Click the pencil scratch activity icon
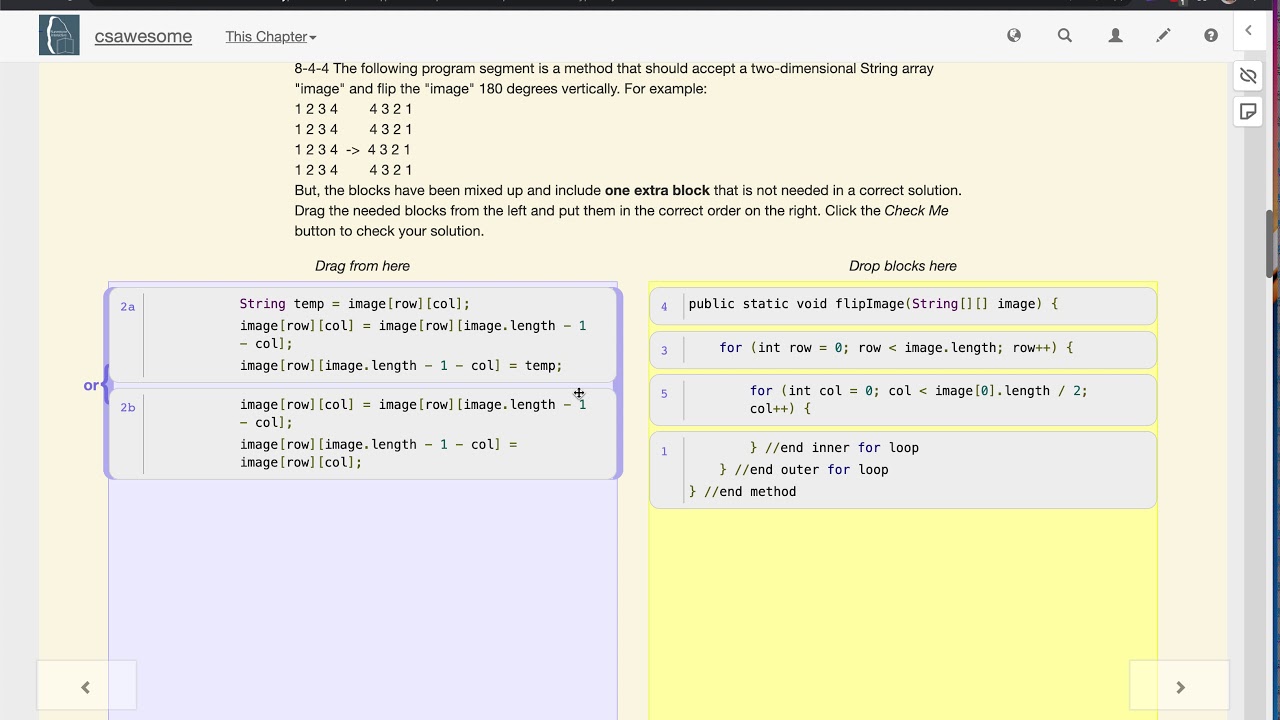The image size is (1280, 720). tap(1163, 36)
